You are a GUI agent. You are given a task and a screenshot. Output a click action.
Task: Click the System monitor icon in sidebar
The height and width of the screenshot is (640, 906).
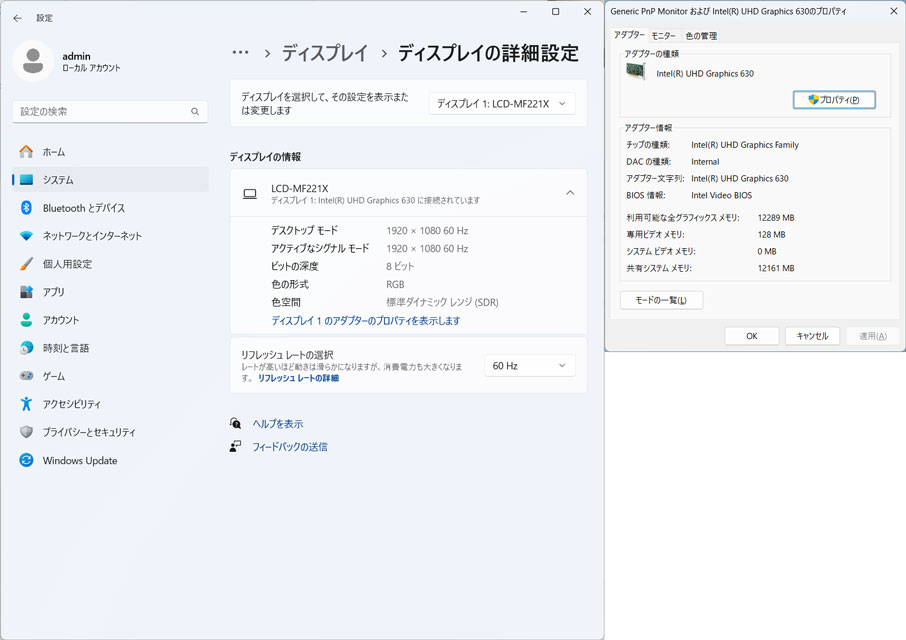click(x=26, y=180)
